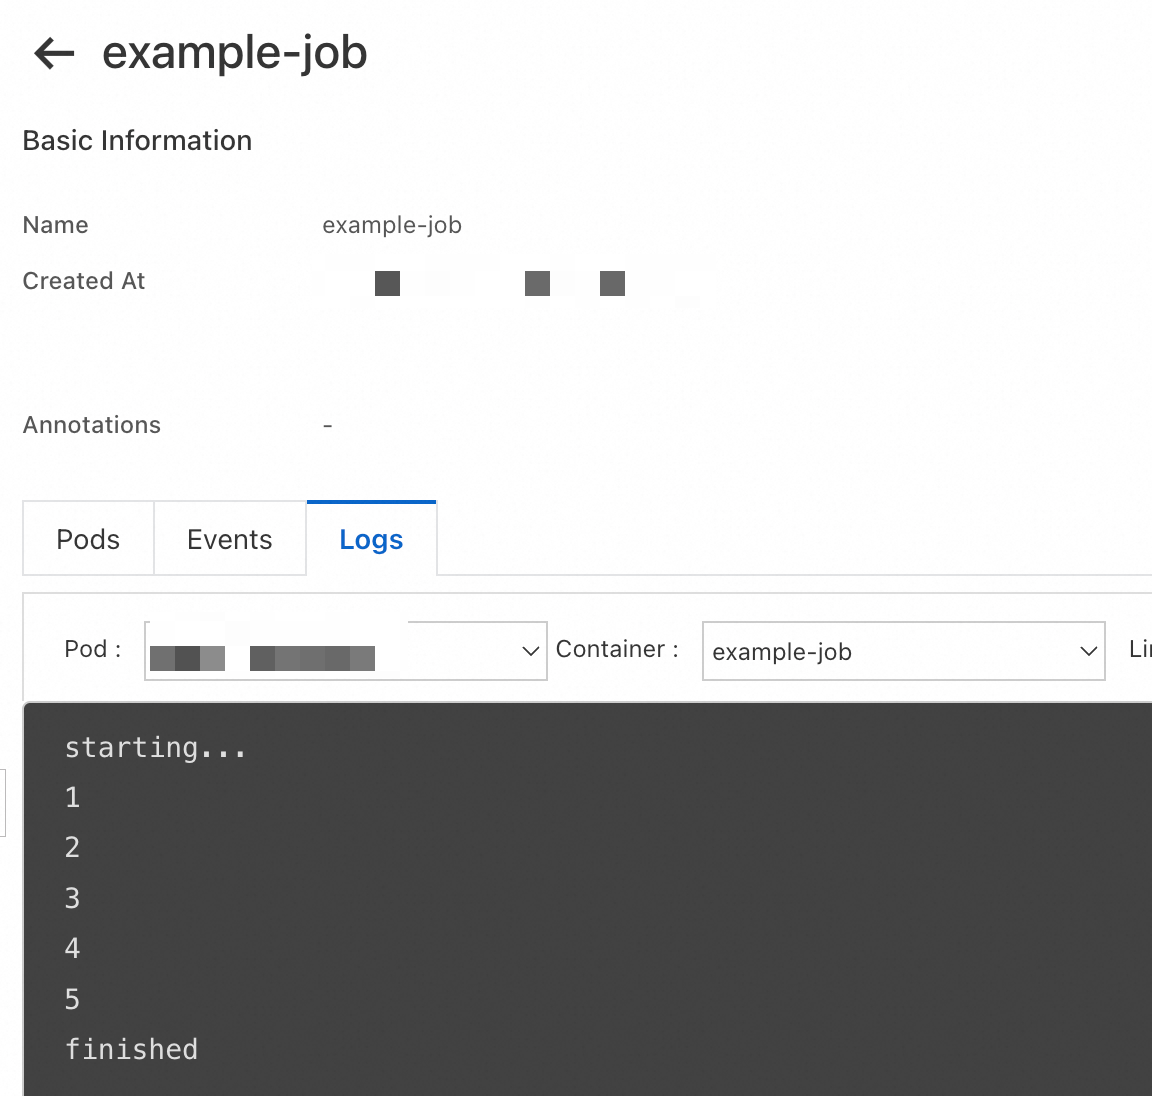Viewport: 1152px width, 1096px height.
Task: Click the Annotations dash value
Action: click(x=327, y=426)
